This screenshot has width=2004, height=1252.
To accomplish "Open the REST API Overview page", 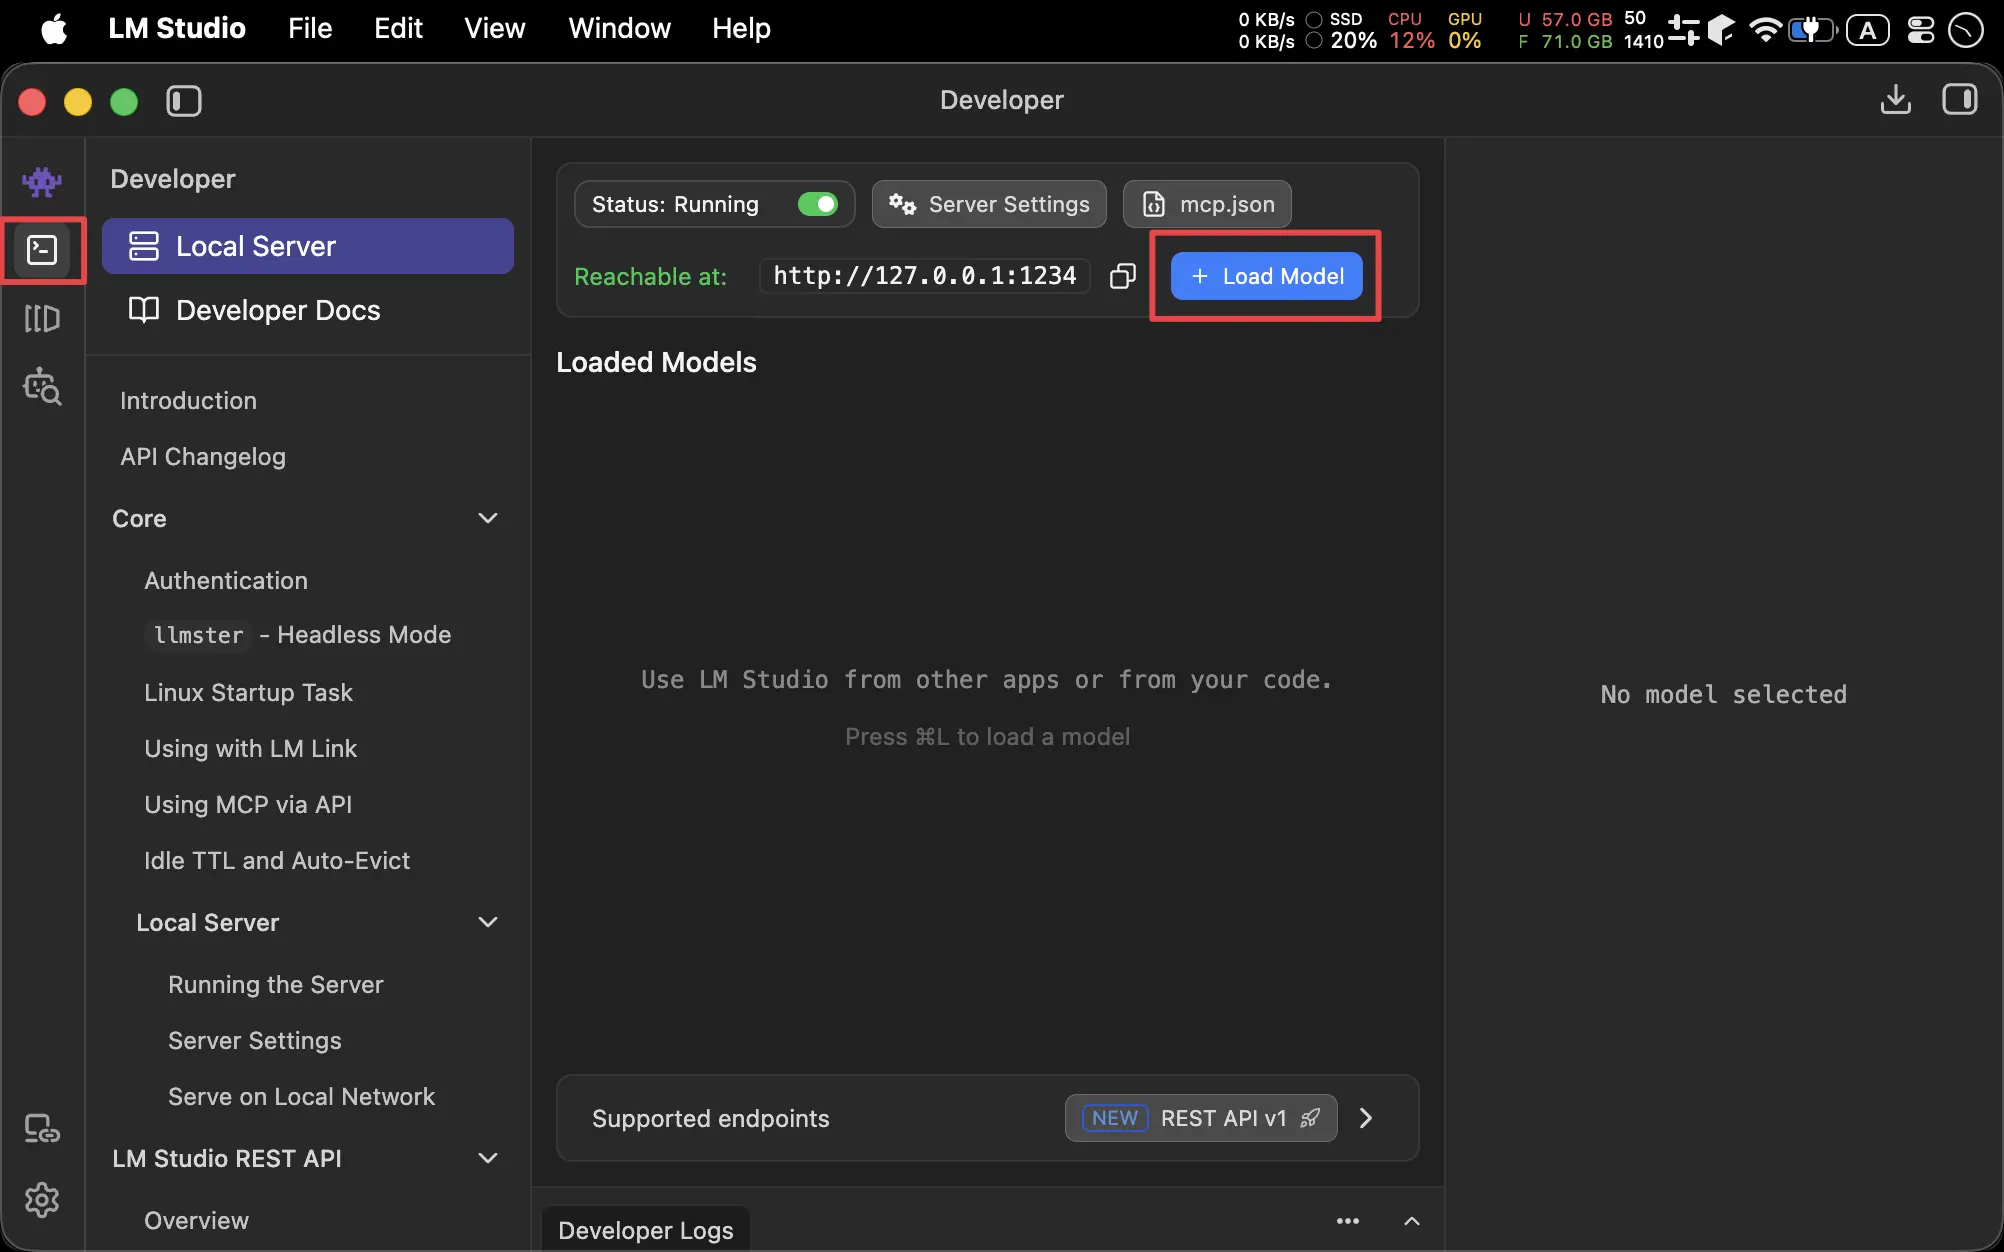I will (x=196, y=1220).
